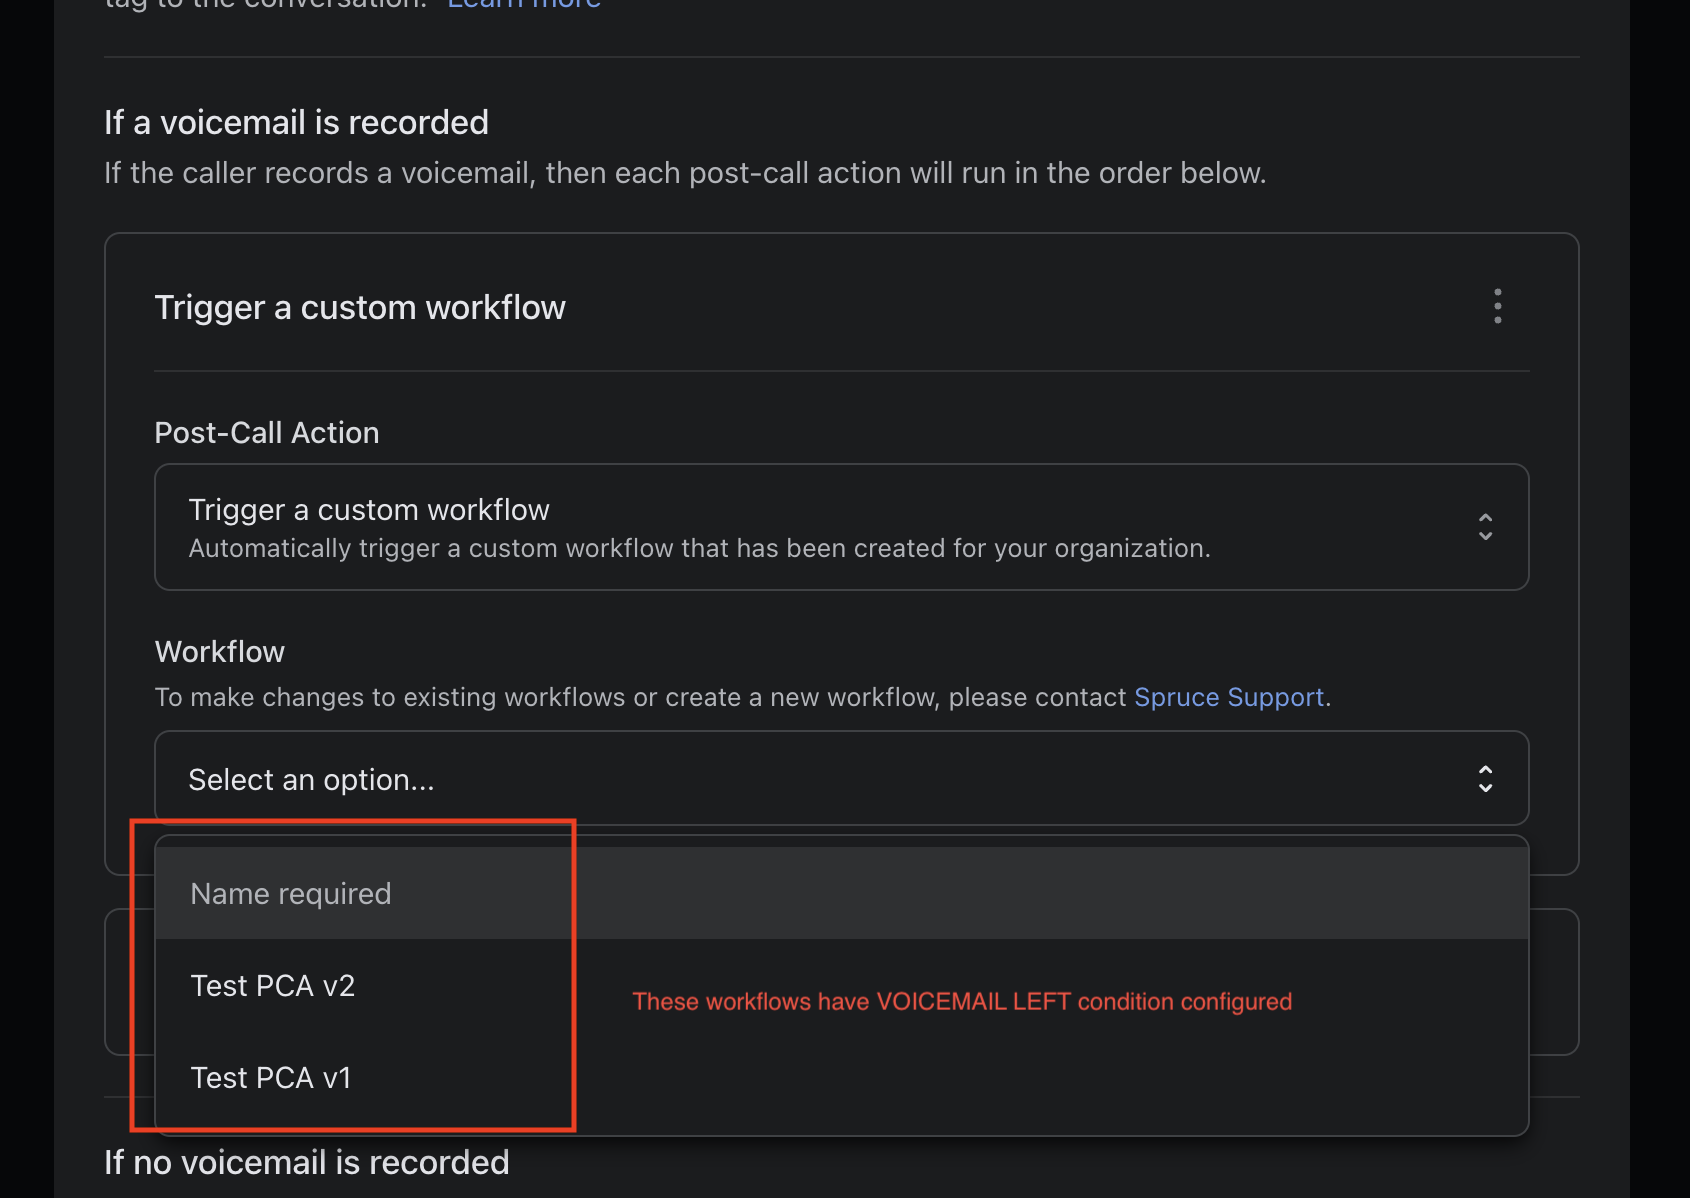Click the chevron arrows in Workflow selector
This screenshot has width=1690, height=1198.
point(1485,779)
